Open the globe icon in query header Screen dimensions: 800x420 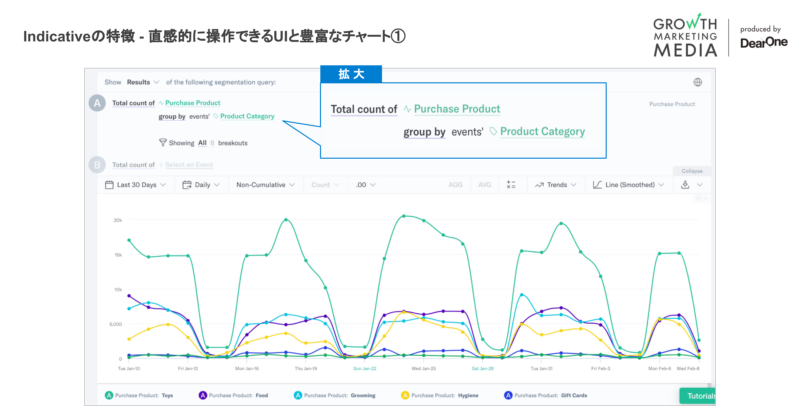(697, 82)
